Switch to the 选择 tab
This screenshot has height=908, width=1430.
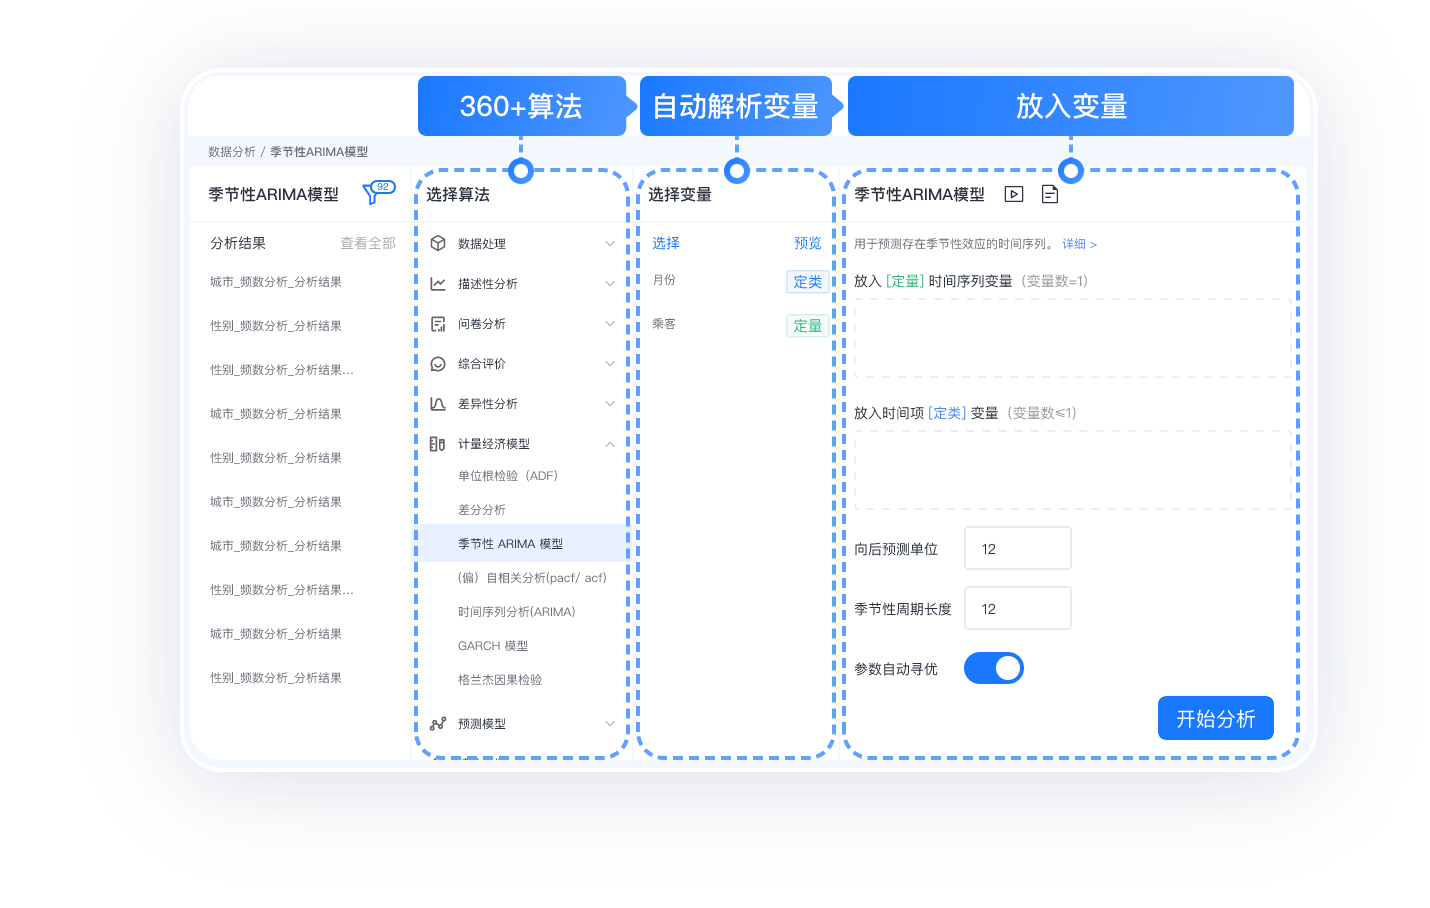tap(666, 243)
